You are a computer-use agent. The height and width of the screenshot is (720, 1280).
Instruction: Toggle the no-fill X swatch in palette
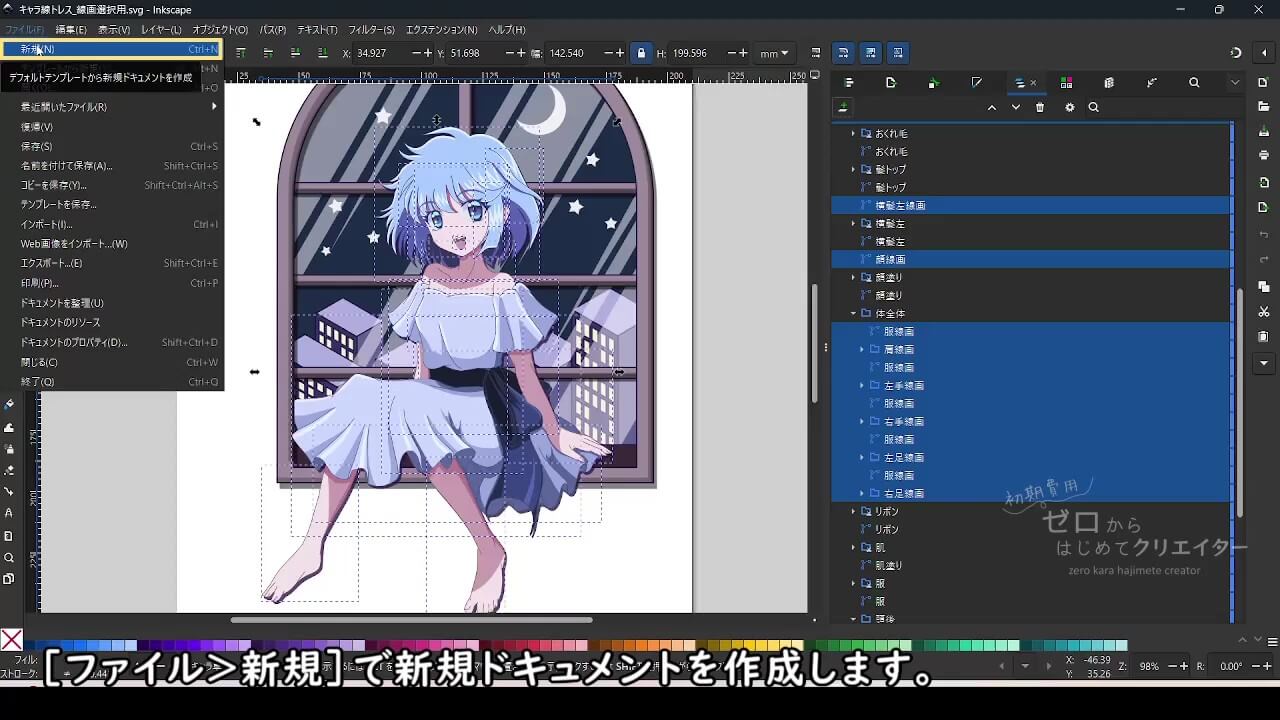tap(11, 640)
